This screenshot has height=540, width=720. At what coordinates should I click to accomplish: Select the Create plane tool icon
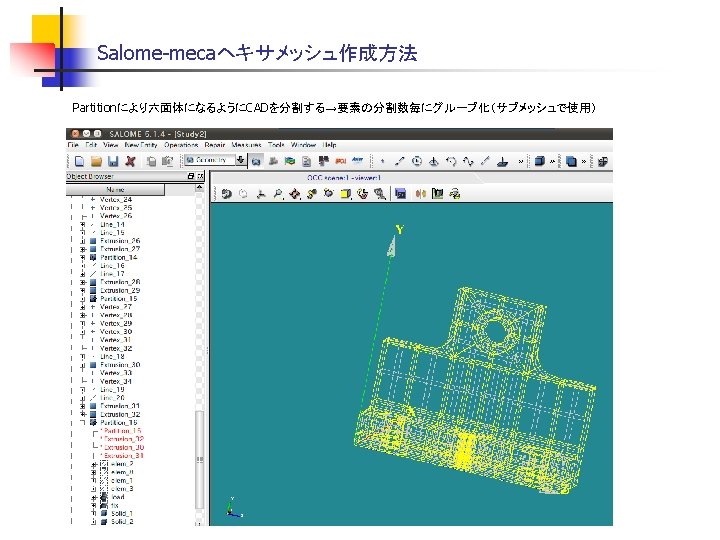tap(502, 161)
